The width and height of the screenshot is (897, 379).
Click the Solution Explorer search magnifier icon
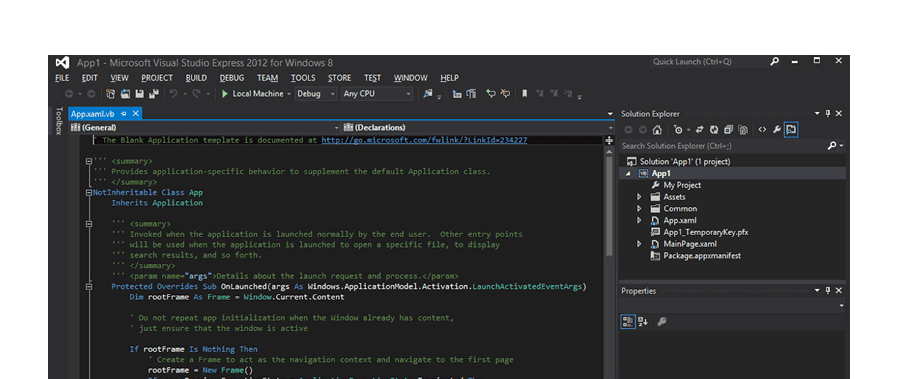(x=832, y=146)
